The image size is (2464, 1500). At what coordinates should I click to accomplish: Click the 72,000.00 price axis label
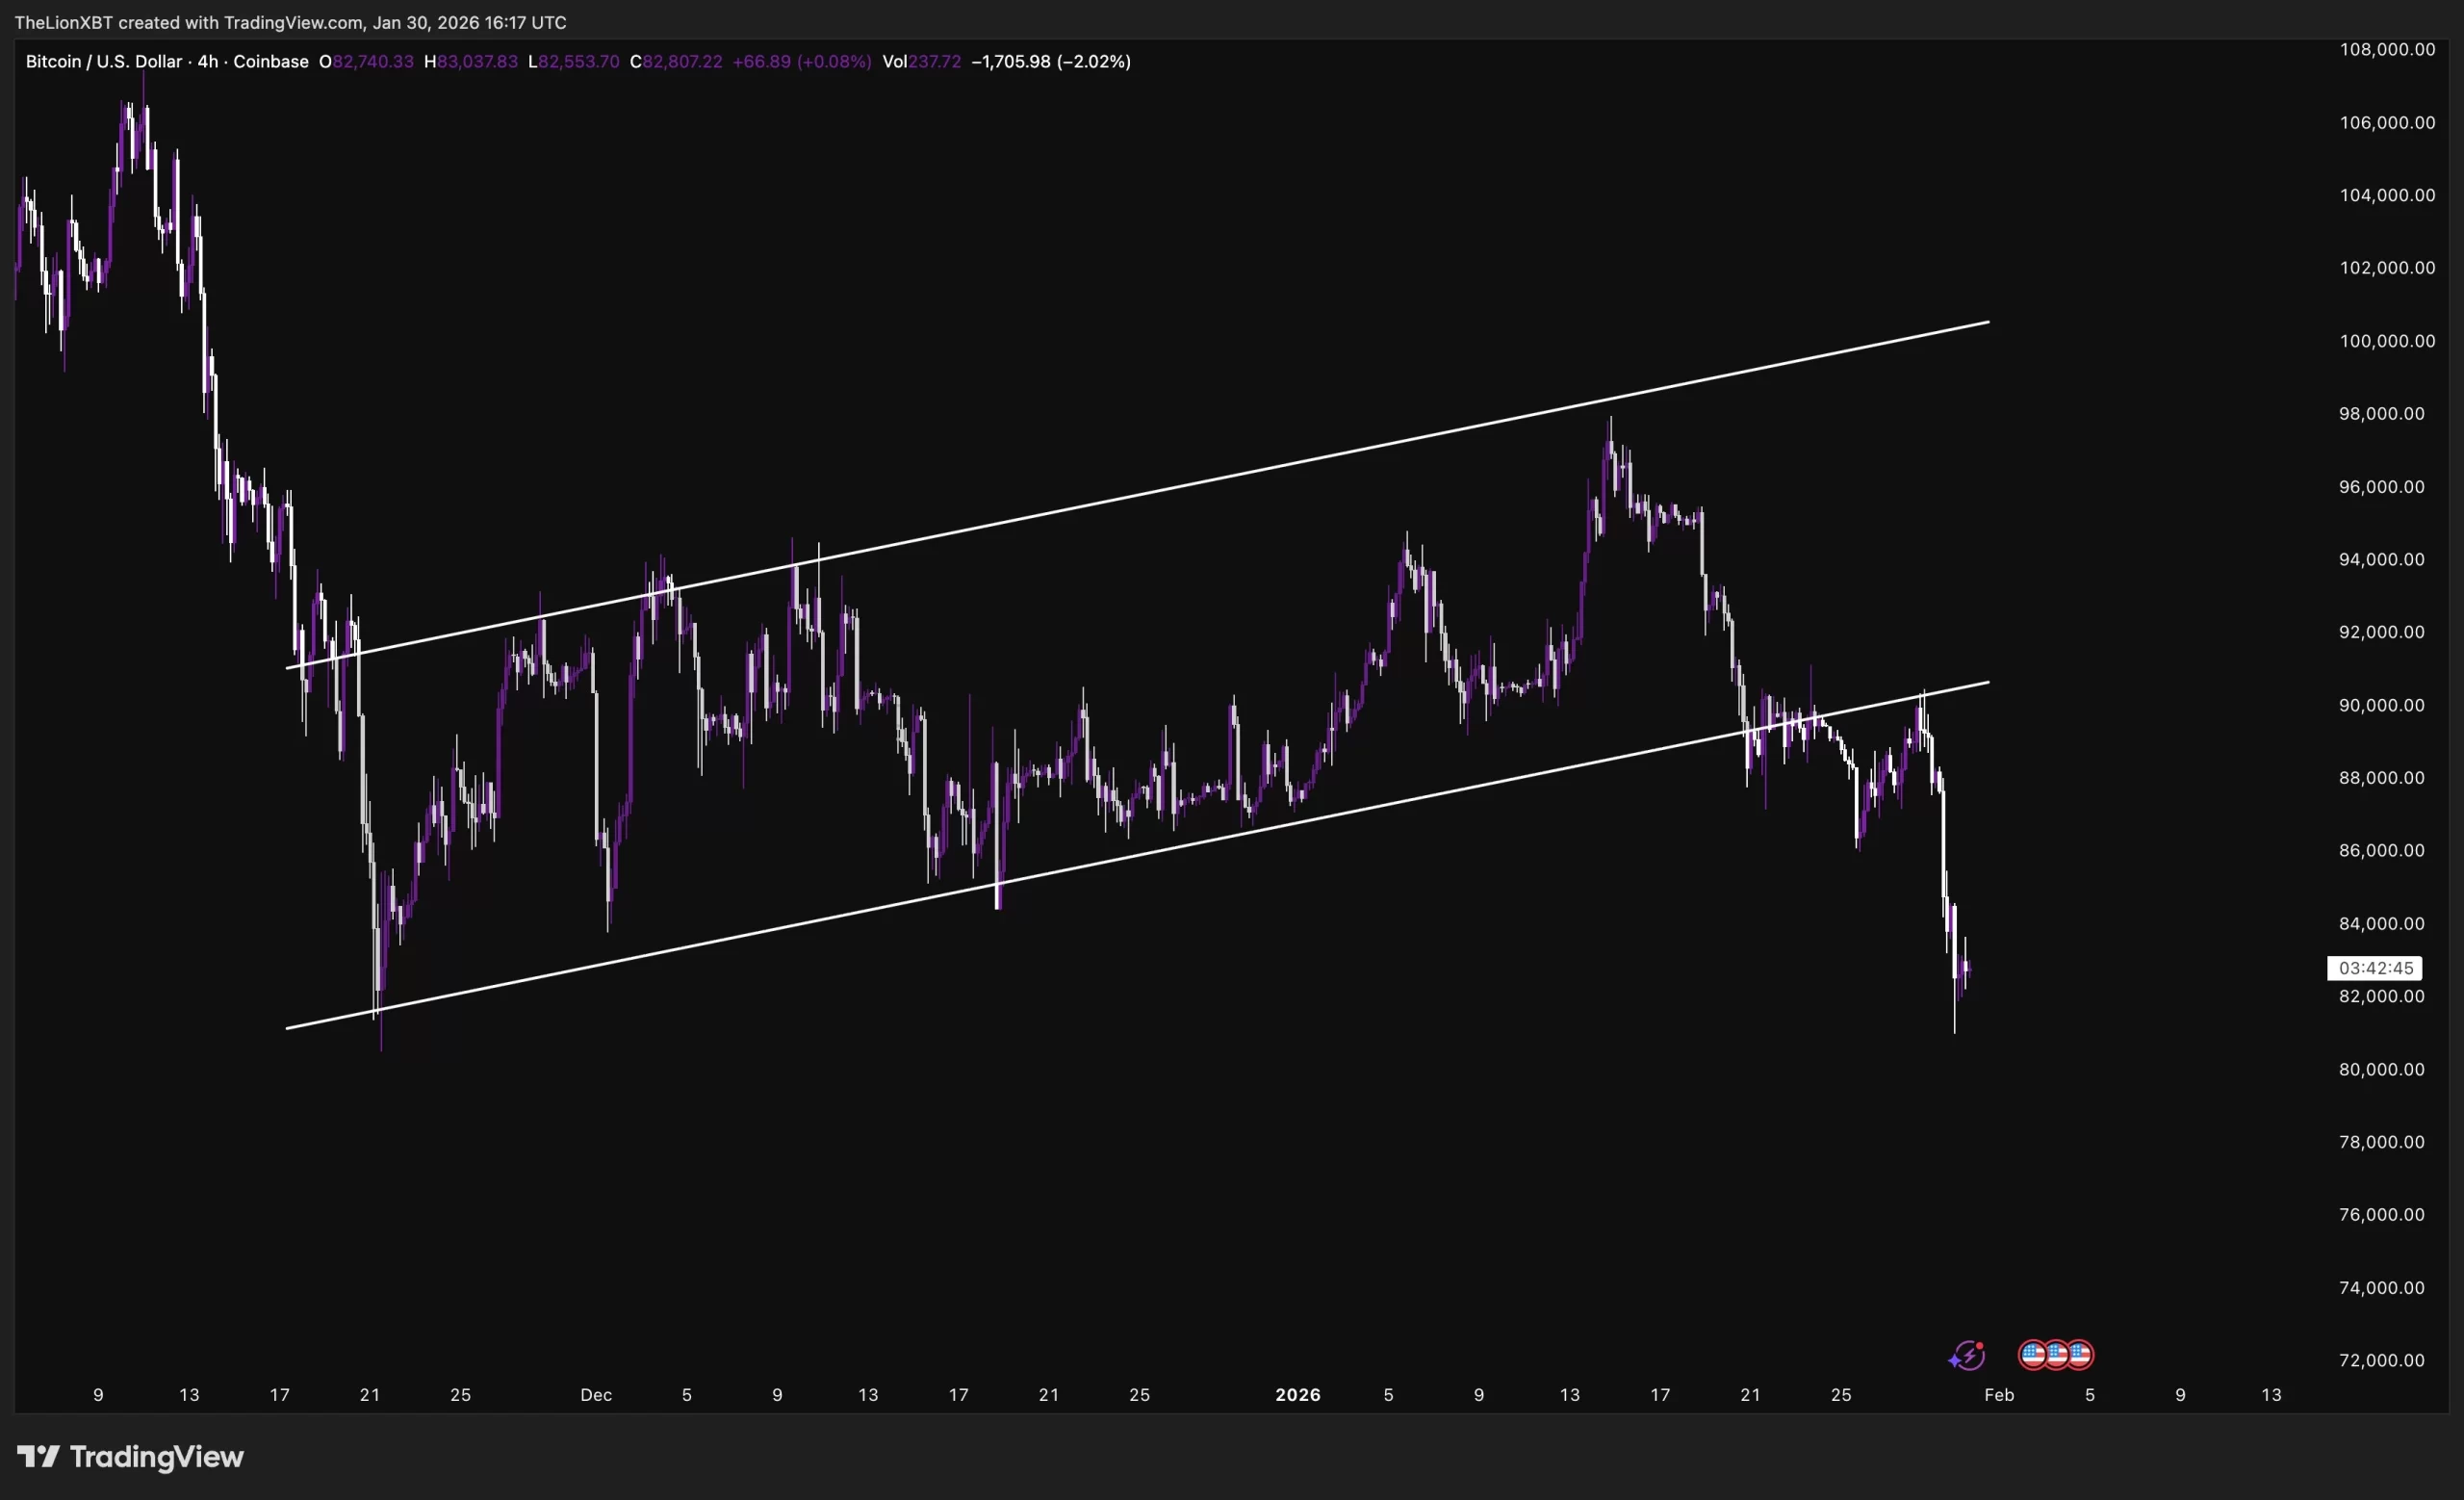(2381, 1360)
